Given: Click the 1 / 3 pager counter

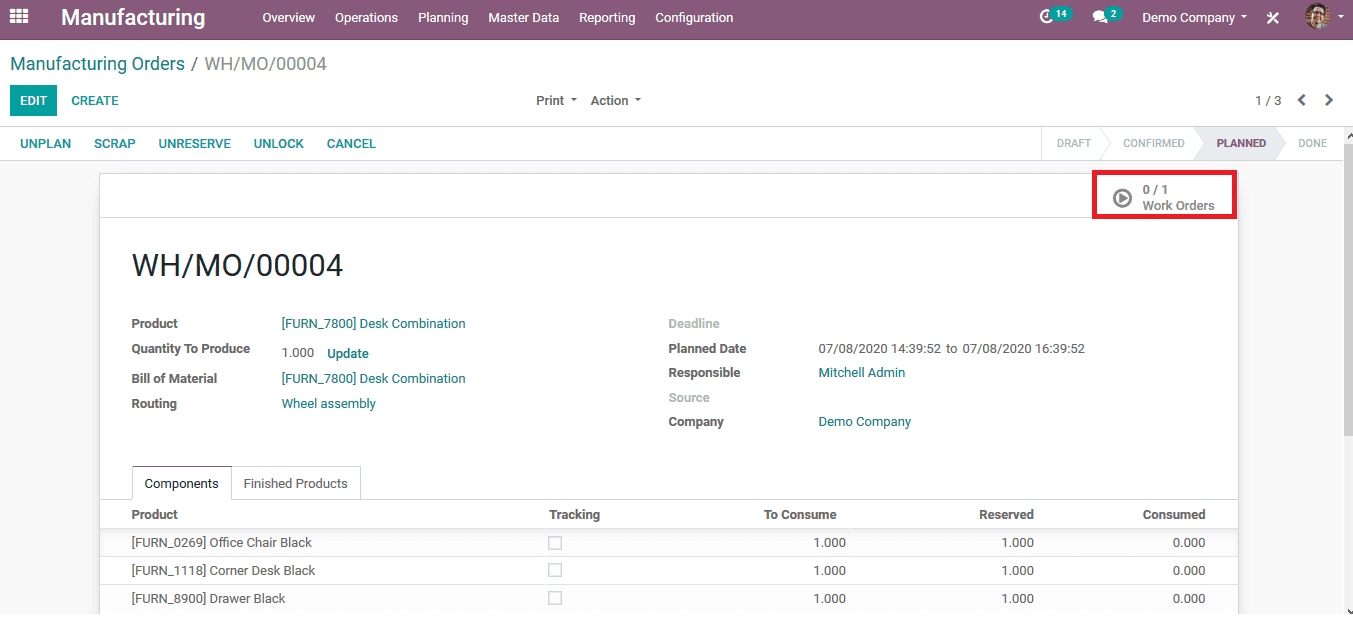Looking at the screenshot, I should [1268, 101].
